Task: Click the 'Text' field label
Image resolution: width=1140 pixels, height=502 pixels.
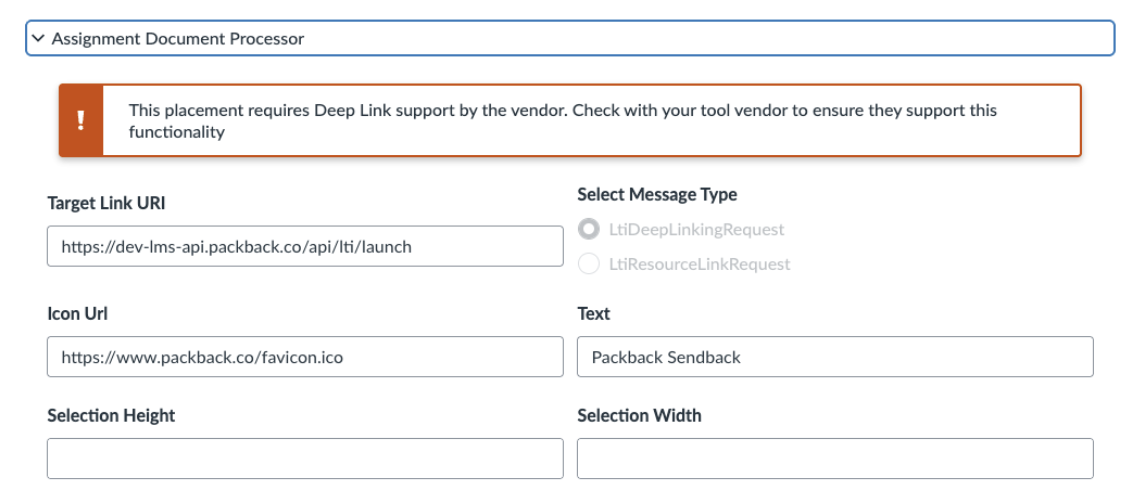Action: pos(593,314)
